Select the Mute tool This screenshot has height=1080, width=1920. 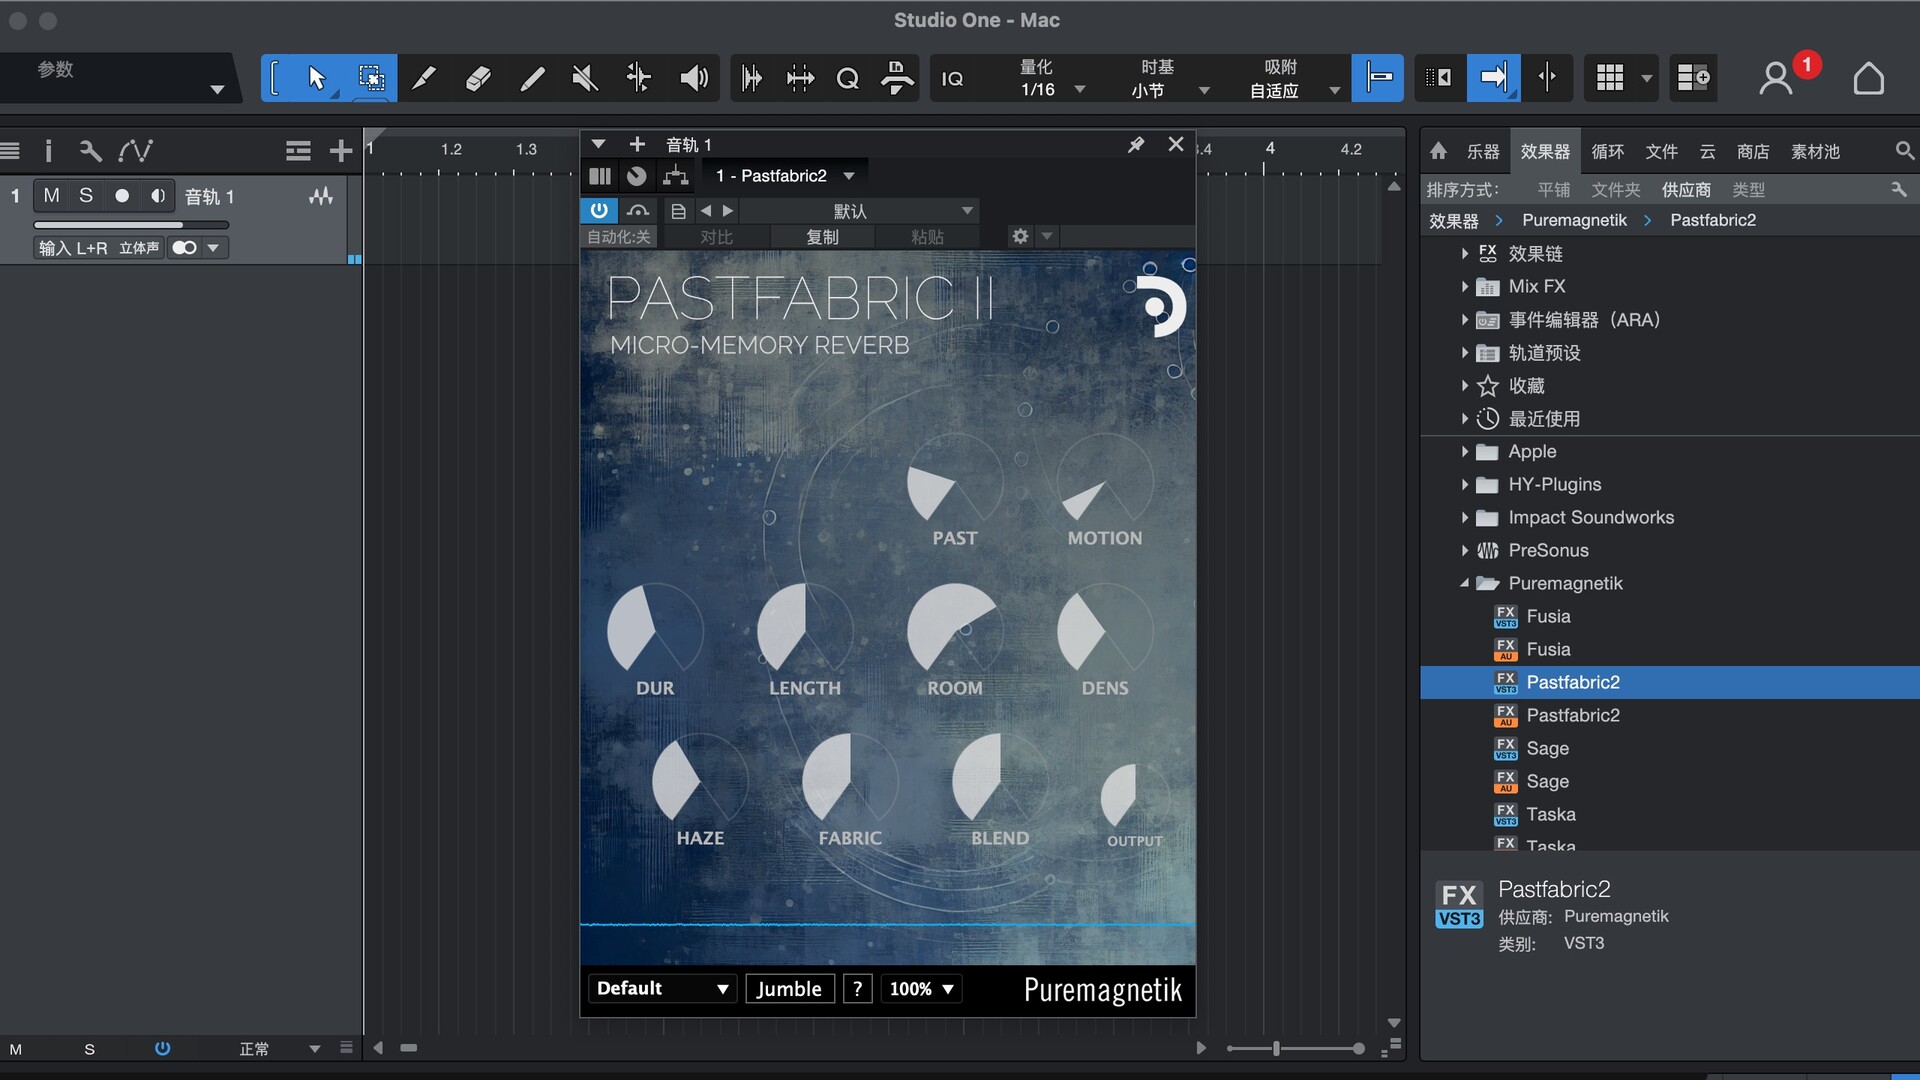[585, 78]
